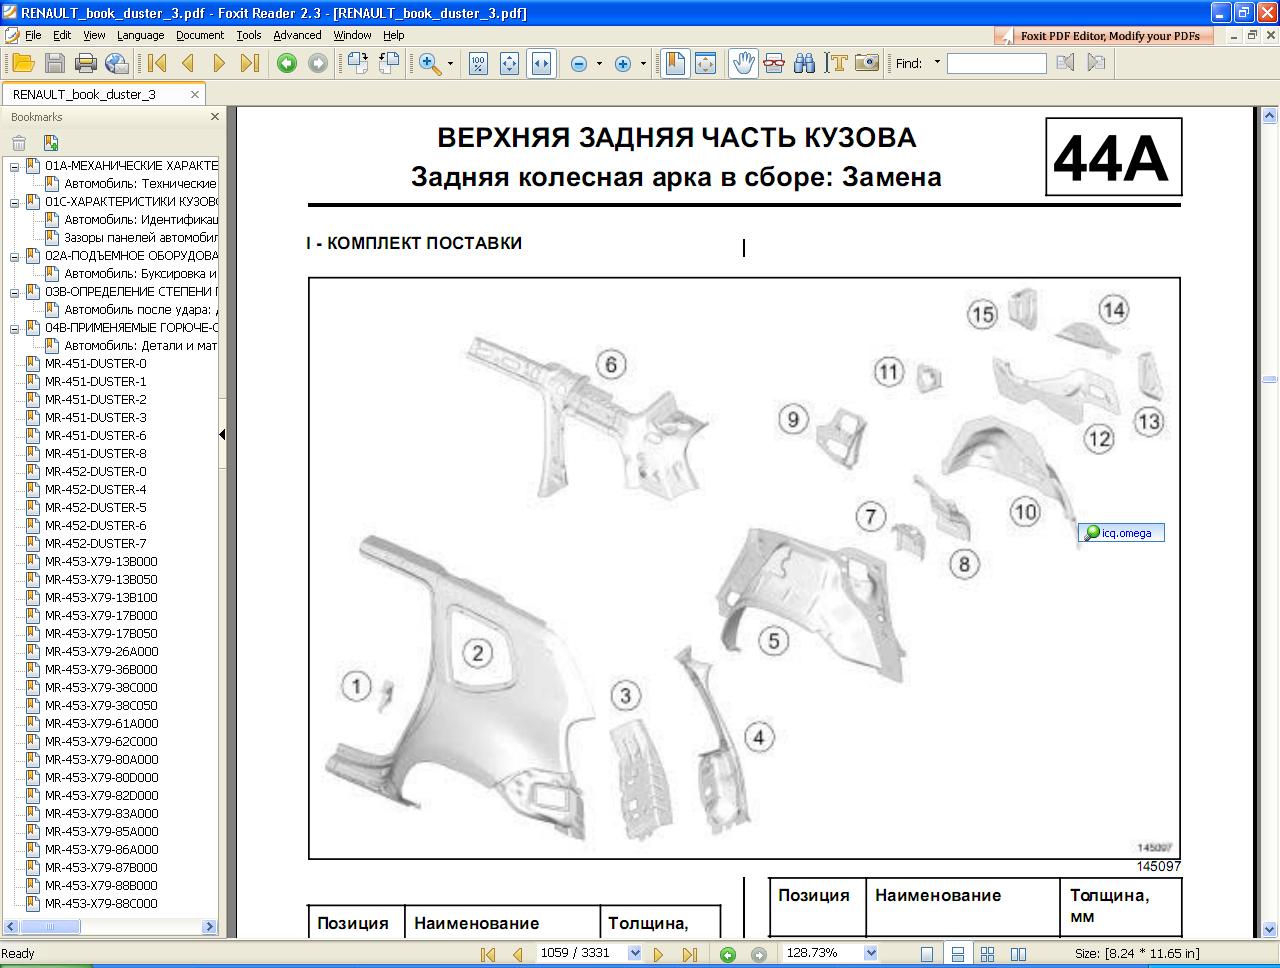Delete bookmark with trash icon
This screenshot has width=1280, height=968.
coord(19,142)
